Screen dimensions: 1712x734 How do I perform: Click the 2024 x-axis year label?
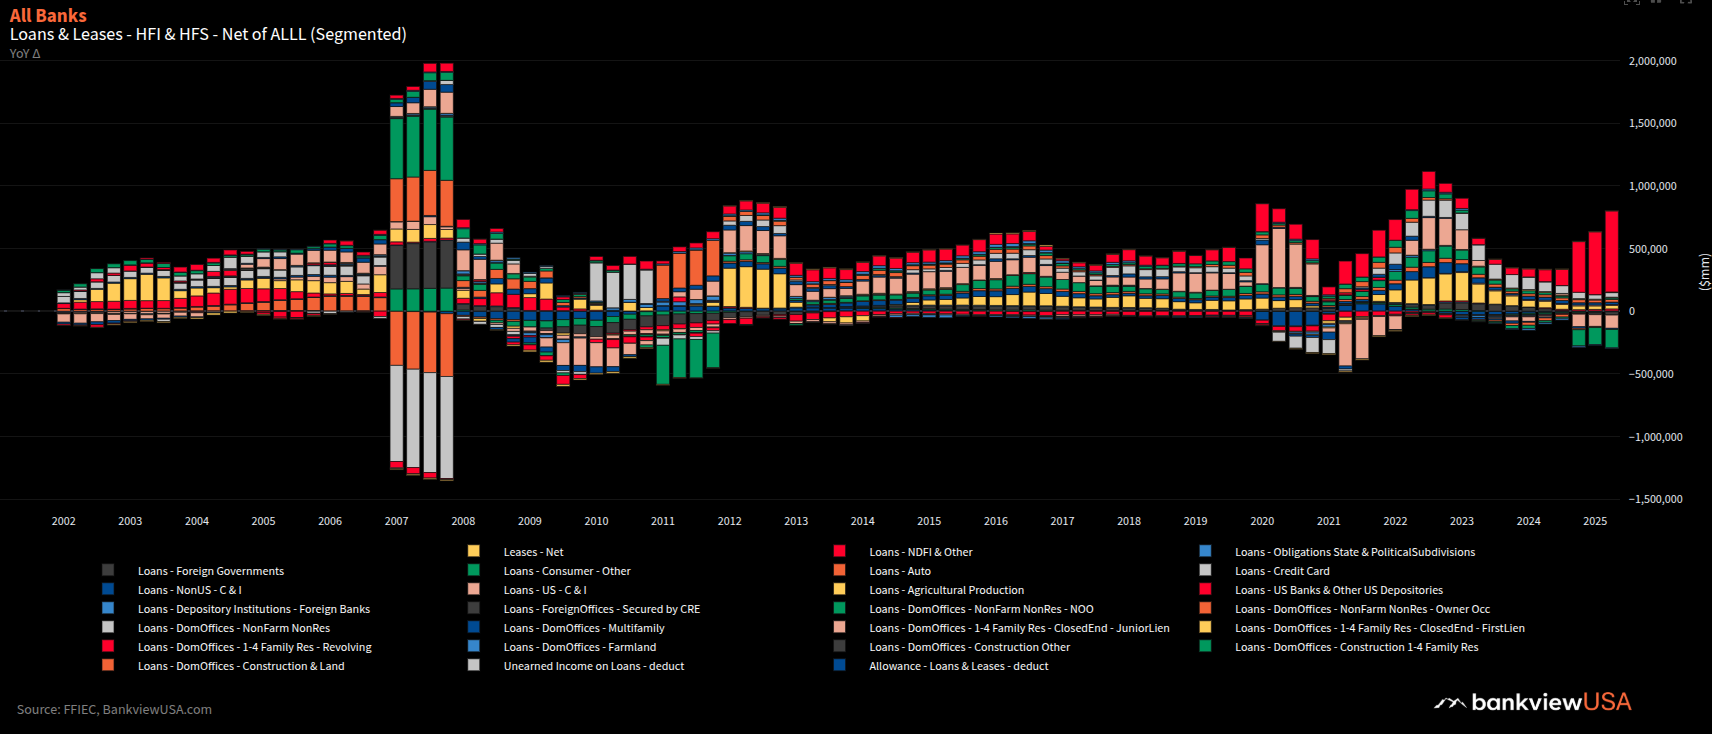[1529, 521]
